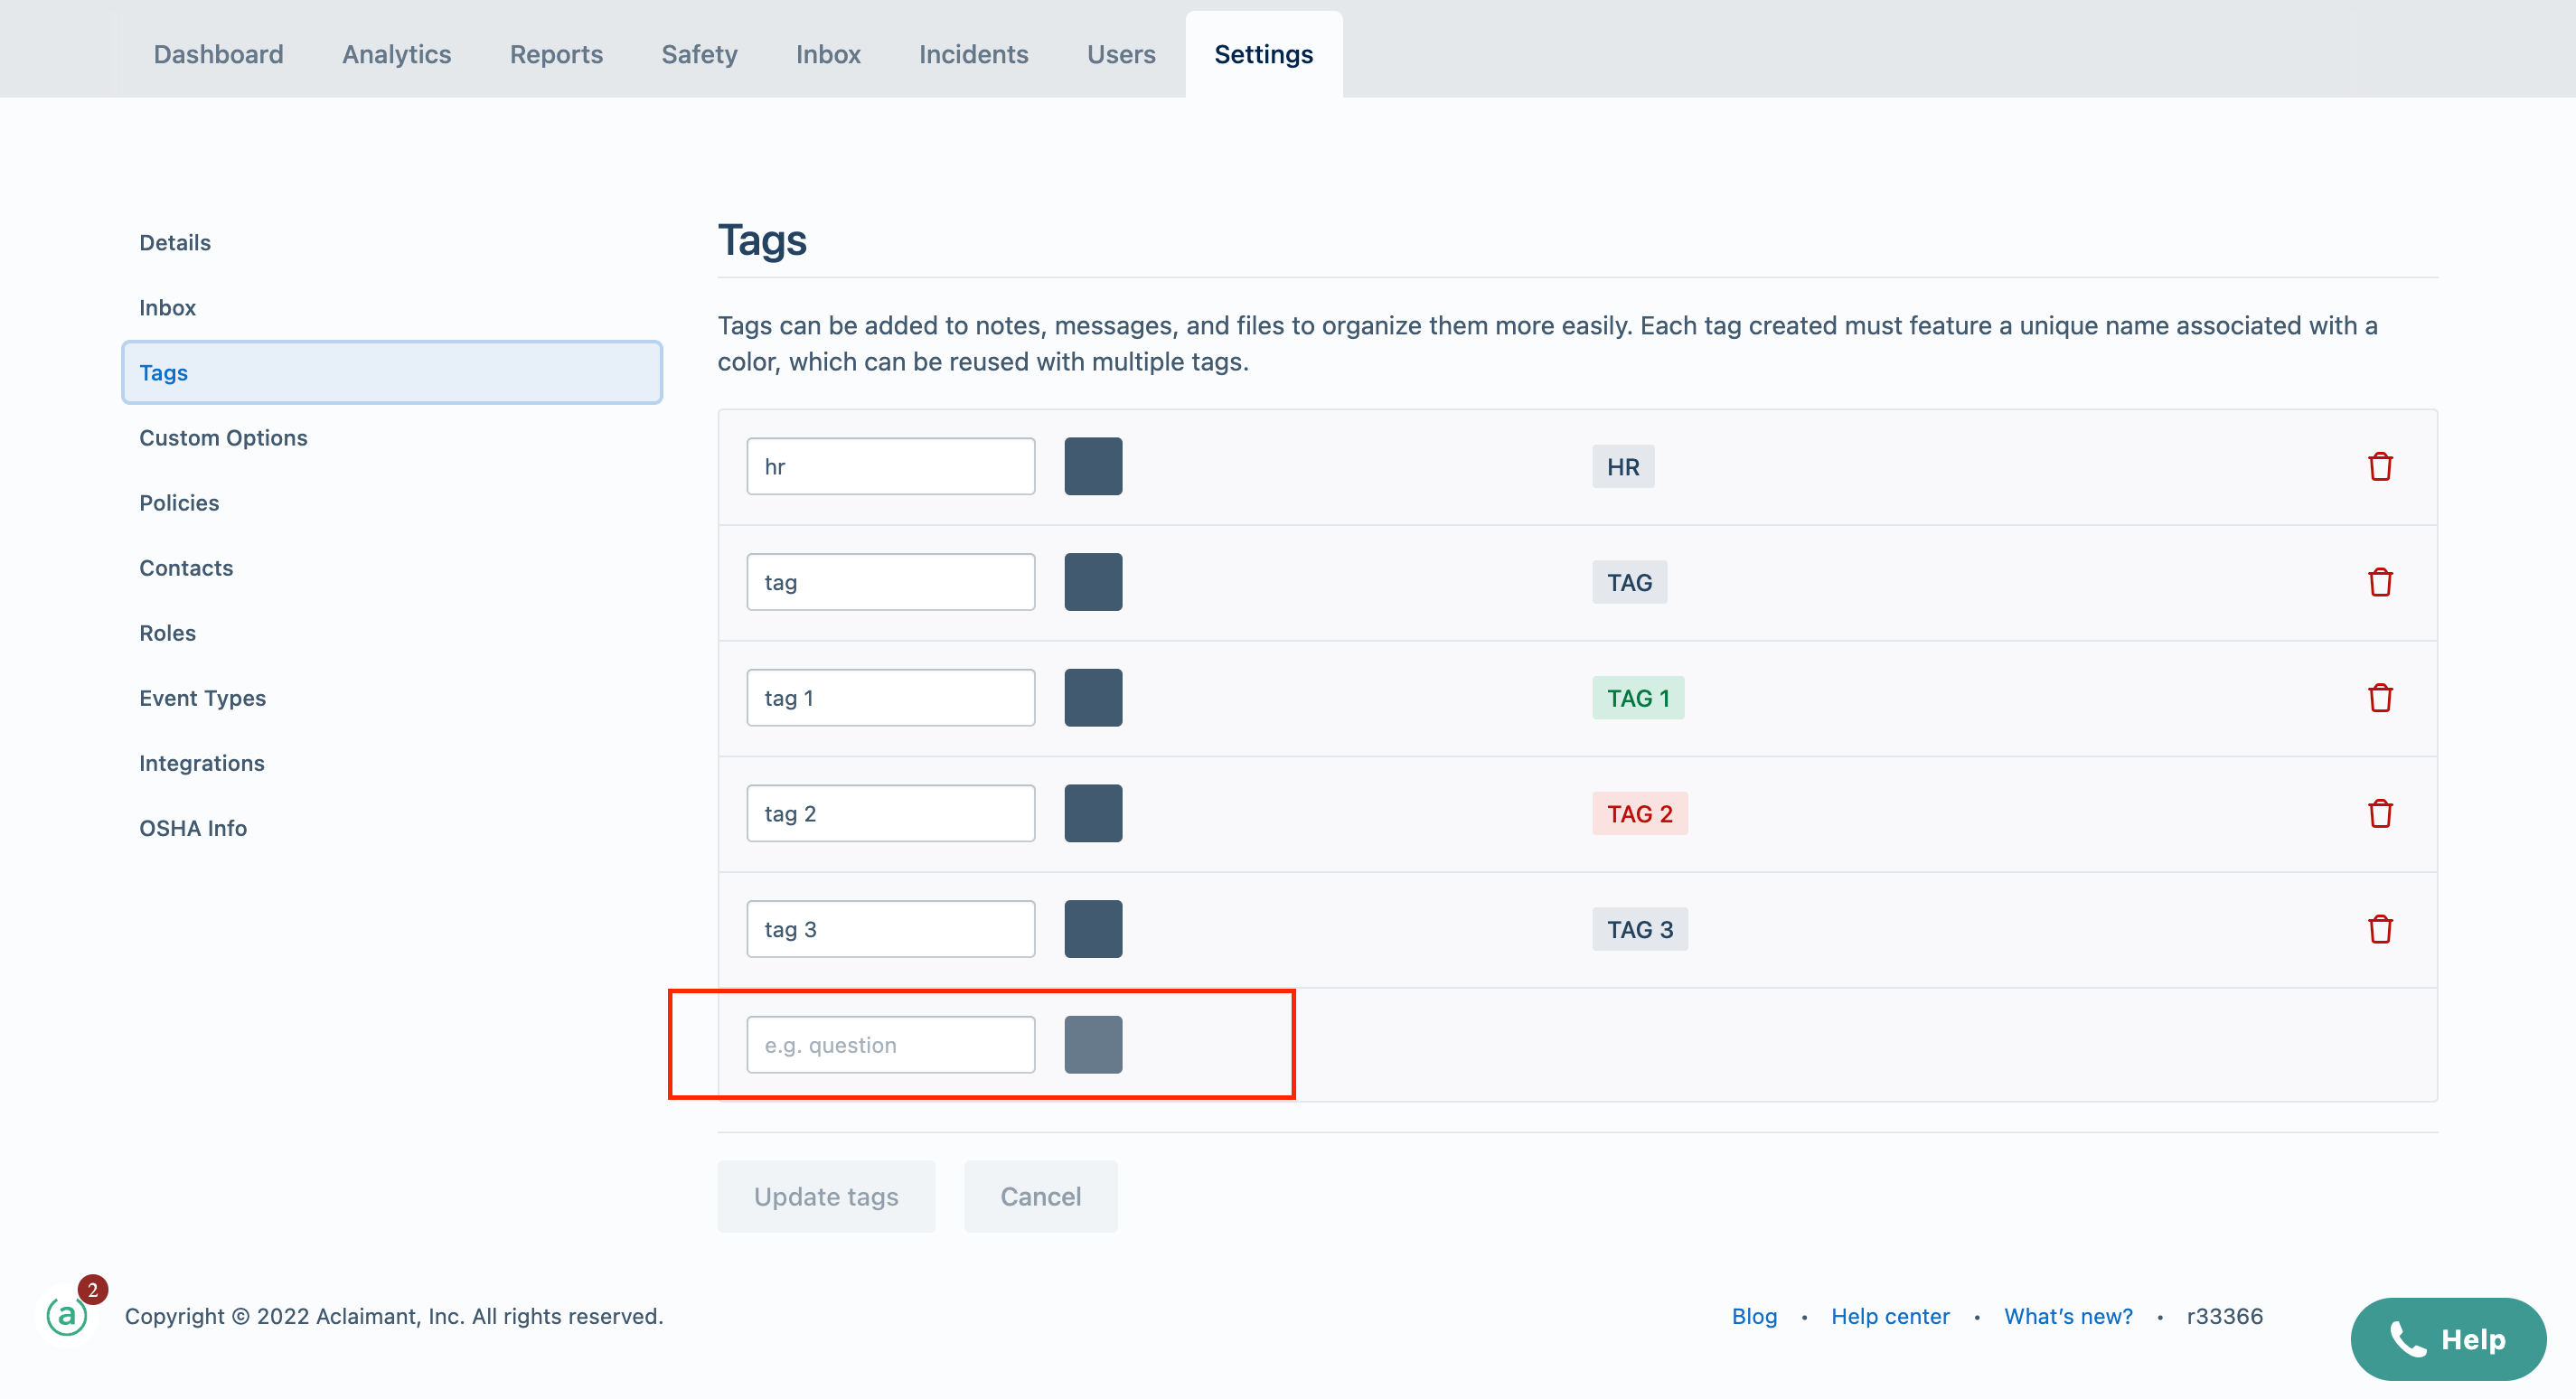Delete the hr tag with trash icon

(2380, 467)
